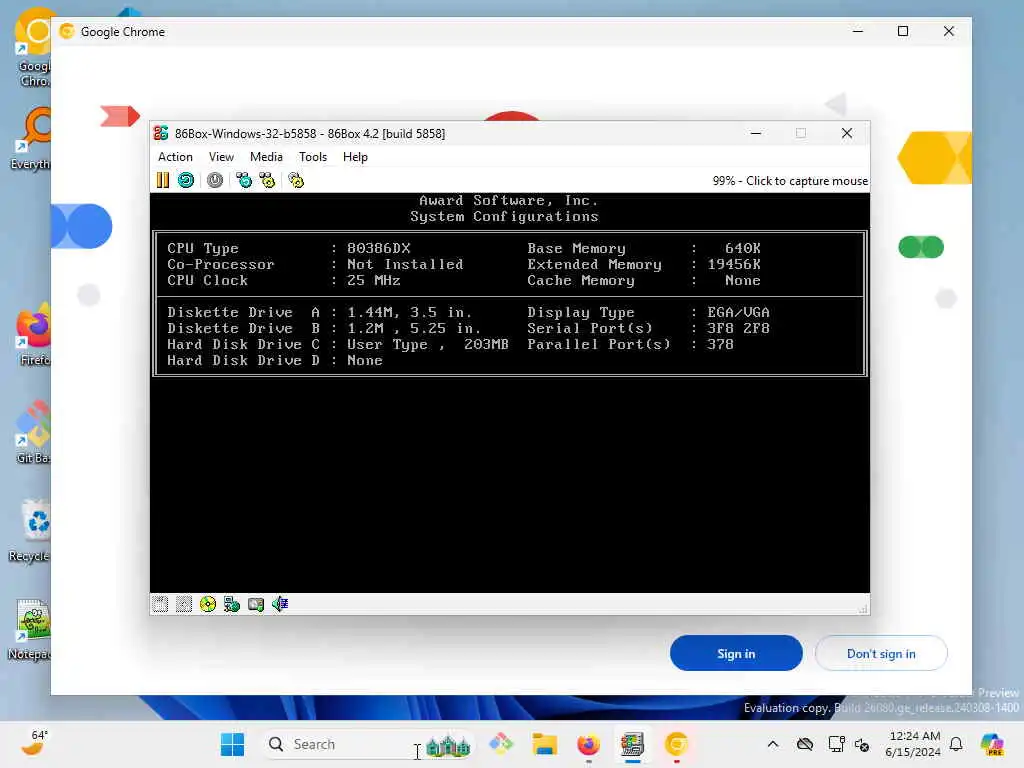Close the 86Box window
This screenshot has width=1024, height=768.
pyautogui.click(x=847, y=133)
